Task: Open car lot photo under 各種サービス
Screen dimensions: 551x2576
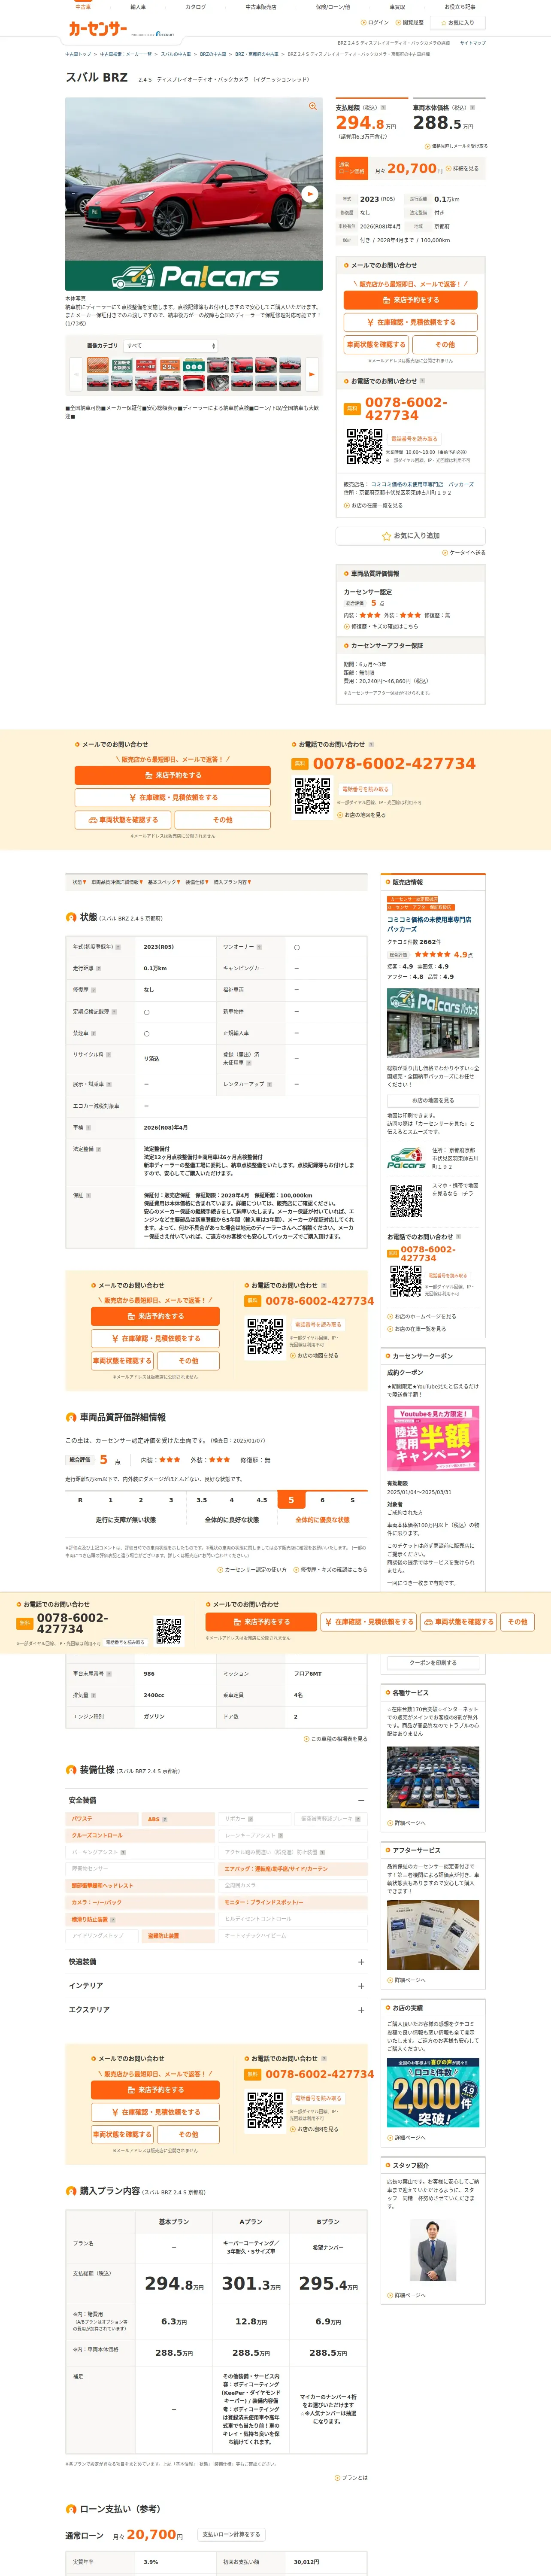Action: [x=432, y=1776]
